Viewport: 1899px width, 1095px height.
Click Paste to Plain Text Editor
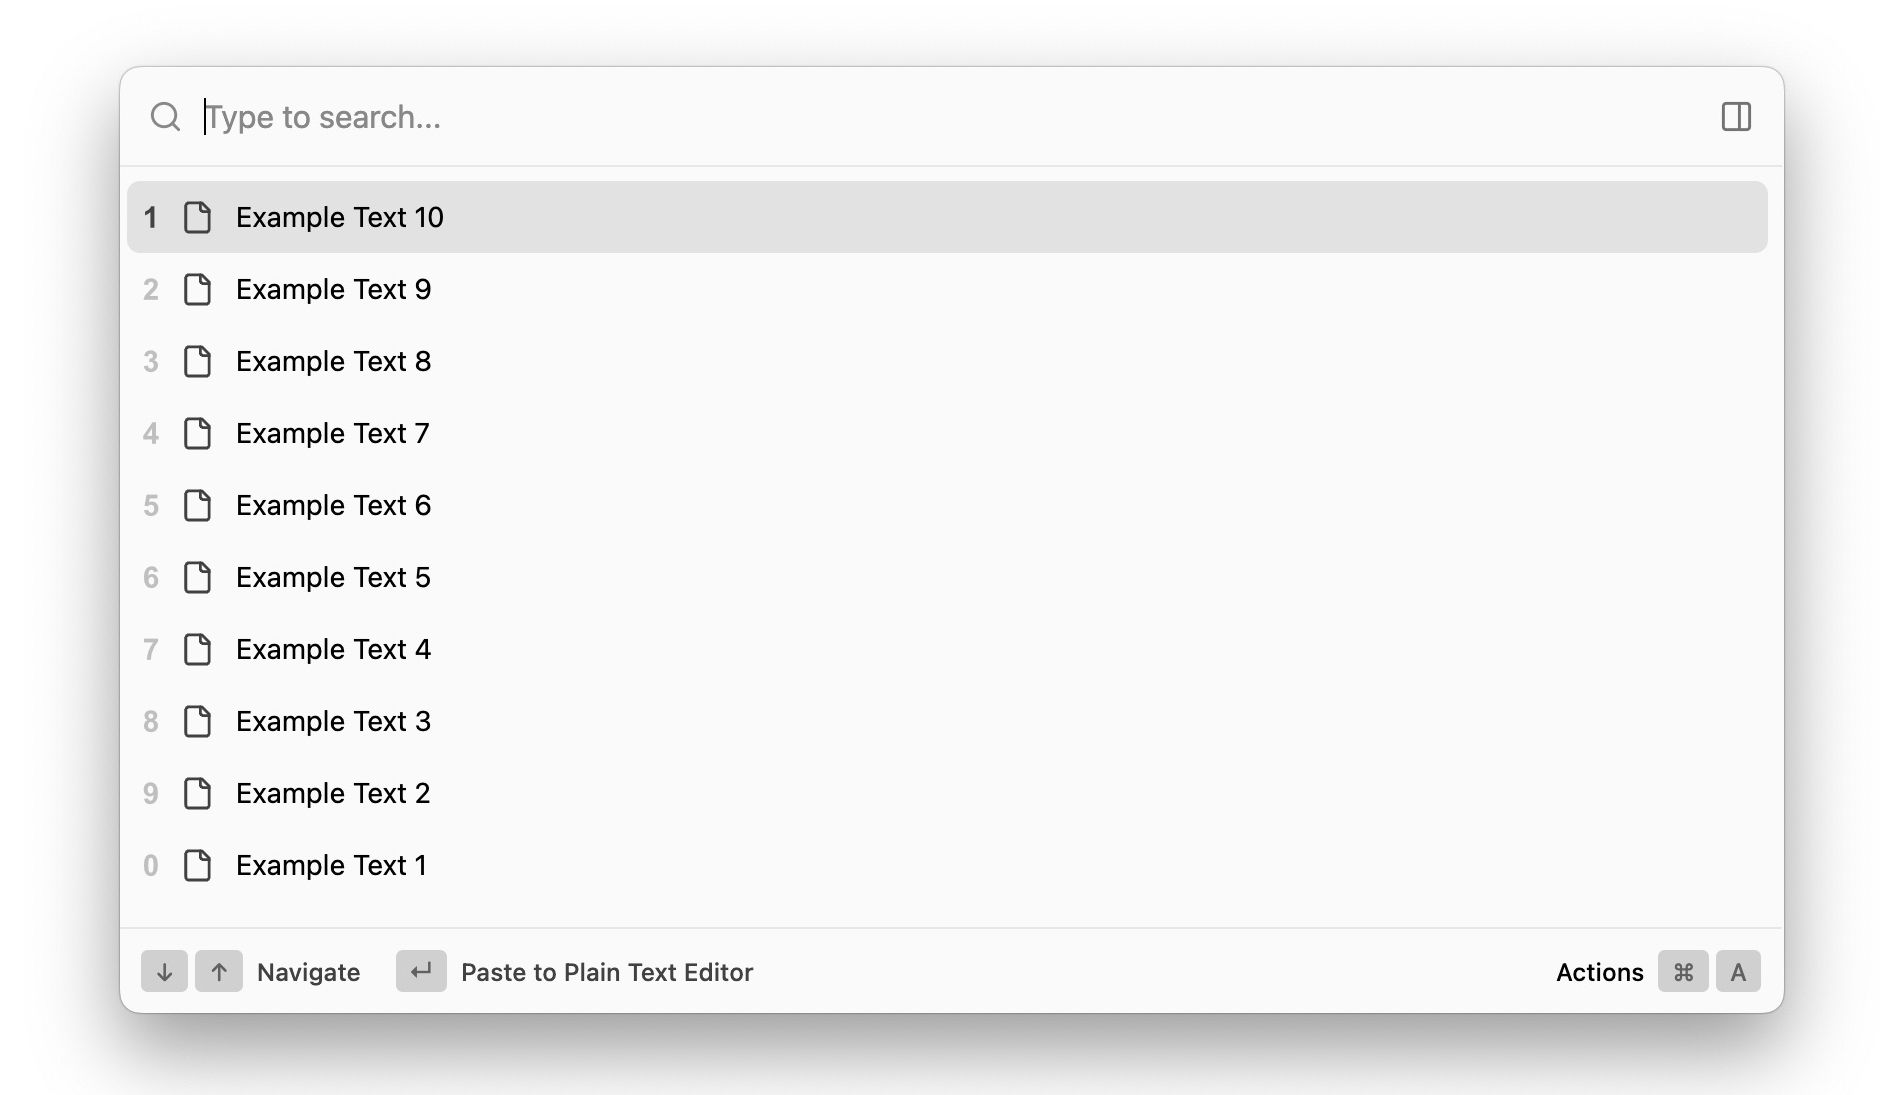[606, 972]
